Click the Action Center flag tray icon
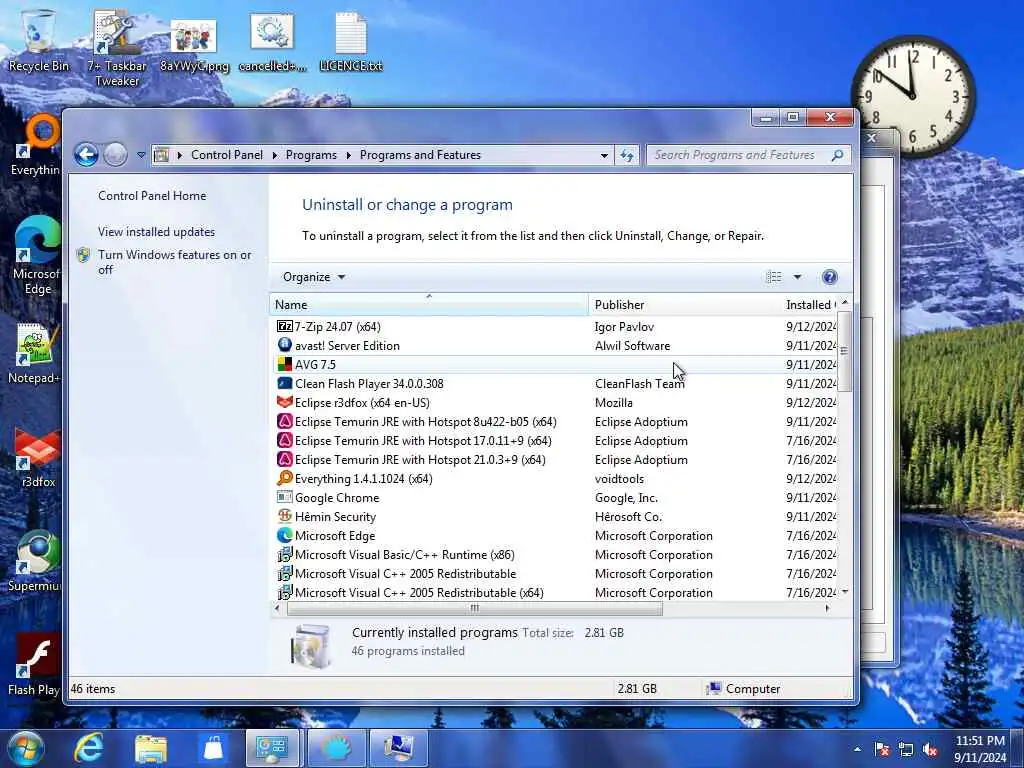This screenshot has height=768, width=1024. point(882,749)
